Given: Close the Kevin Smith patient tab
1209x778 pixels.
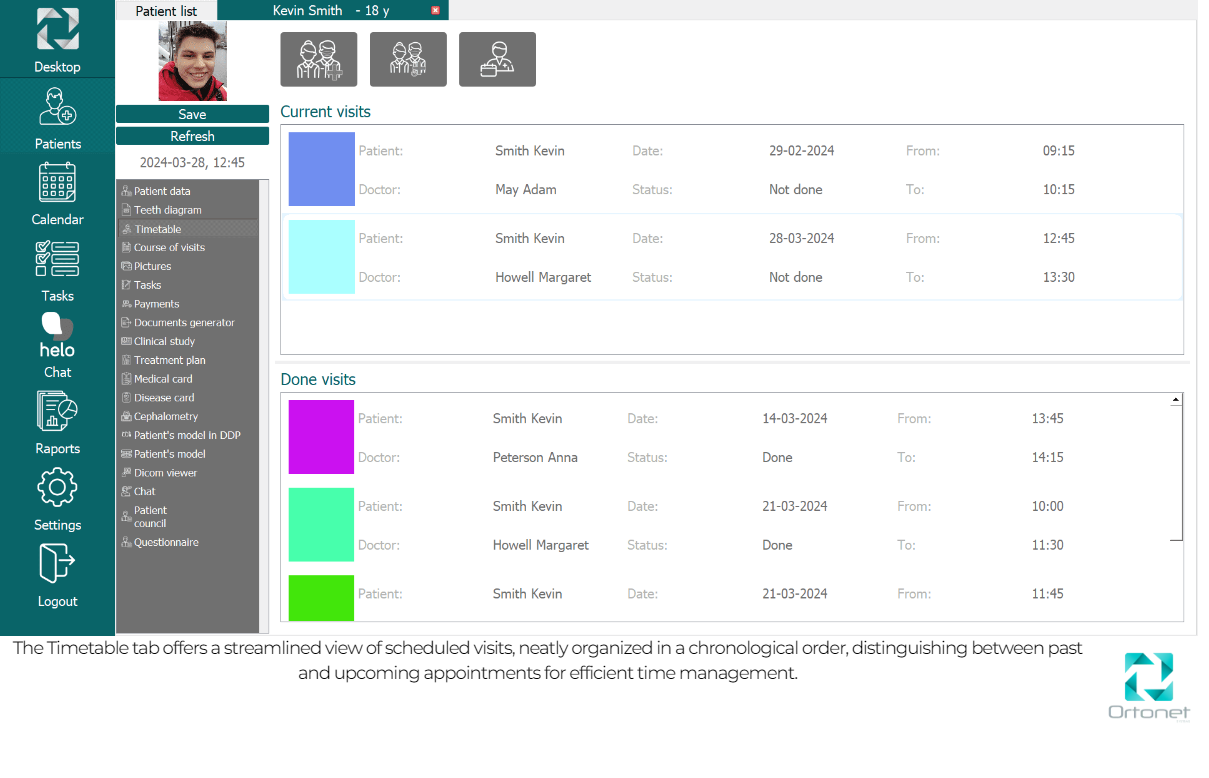Looking at the screenshot, I should pos(435,10).
